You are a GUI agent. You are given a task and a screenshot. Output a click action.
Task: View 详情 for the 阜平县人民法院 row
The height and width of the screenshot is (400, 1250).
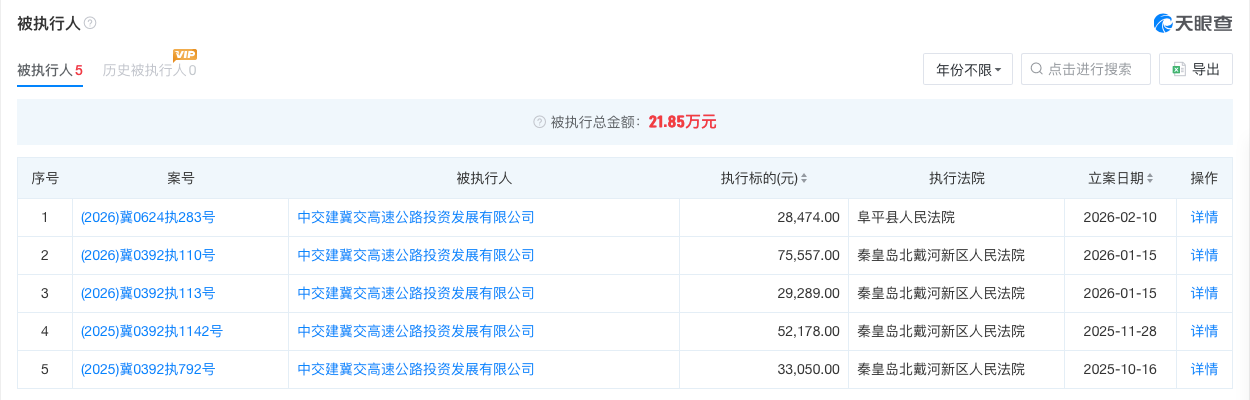tap(1204, 217)
